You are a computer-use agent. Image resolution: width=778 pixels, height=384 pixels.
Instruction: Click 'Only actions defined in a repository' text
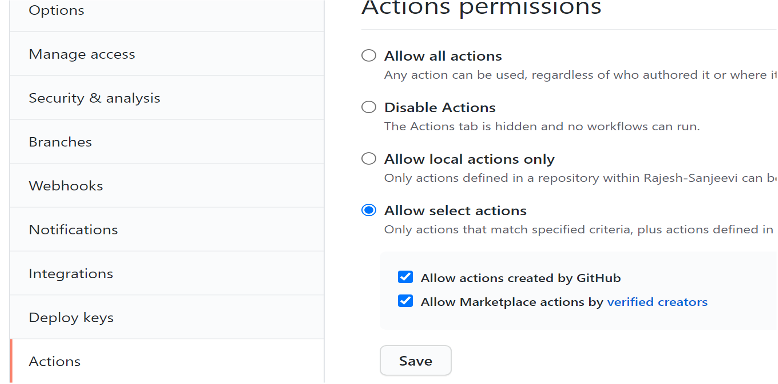coord(581,178)
